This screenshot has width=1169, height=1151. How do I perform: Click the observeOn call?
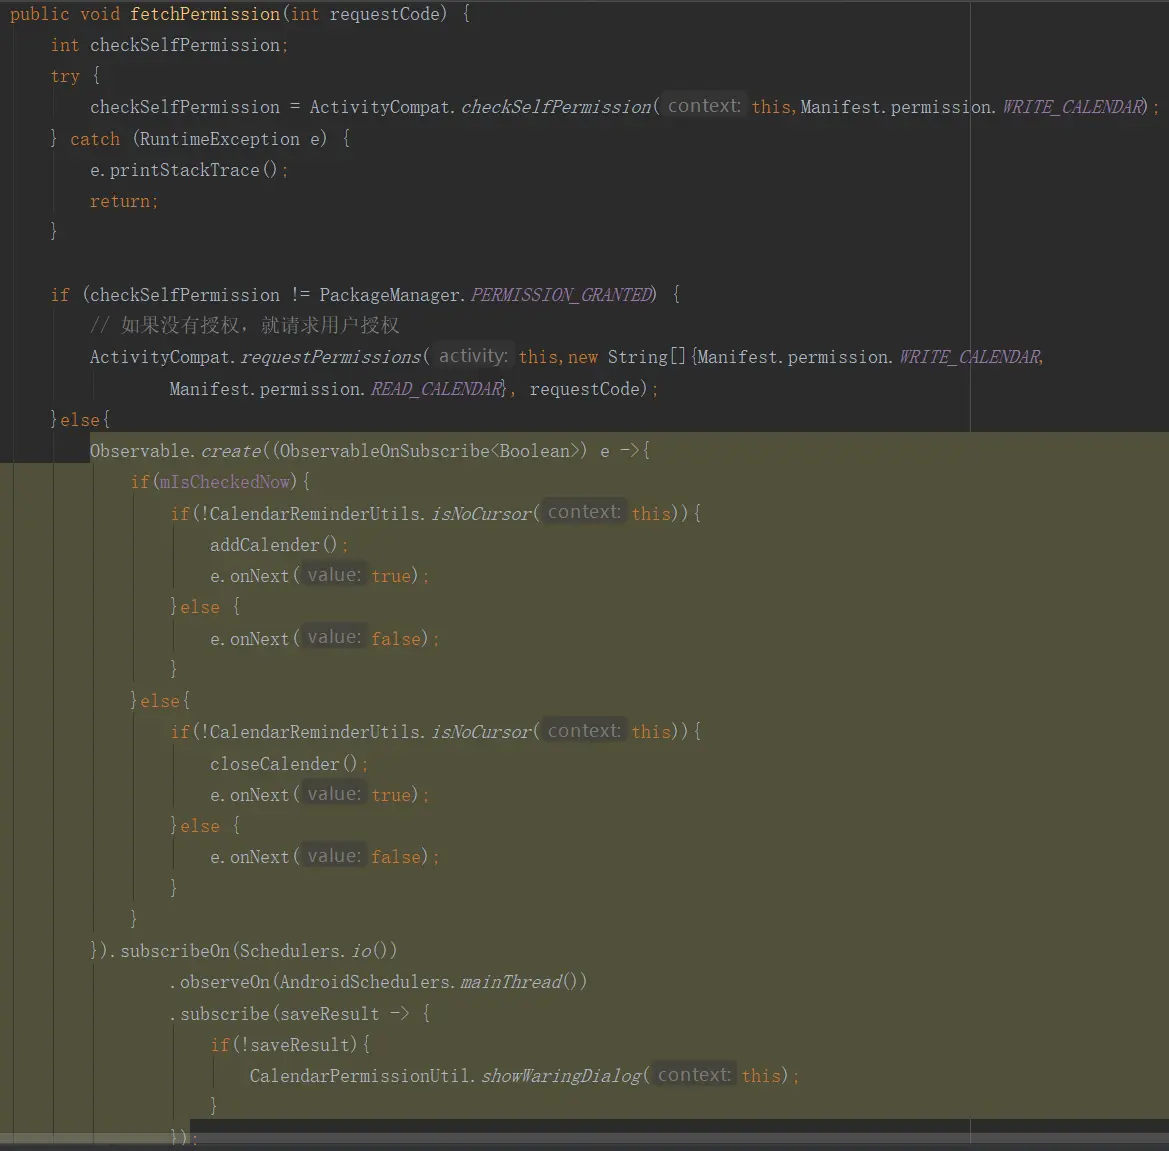[x=225, y=983]
